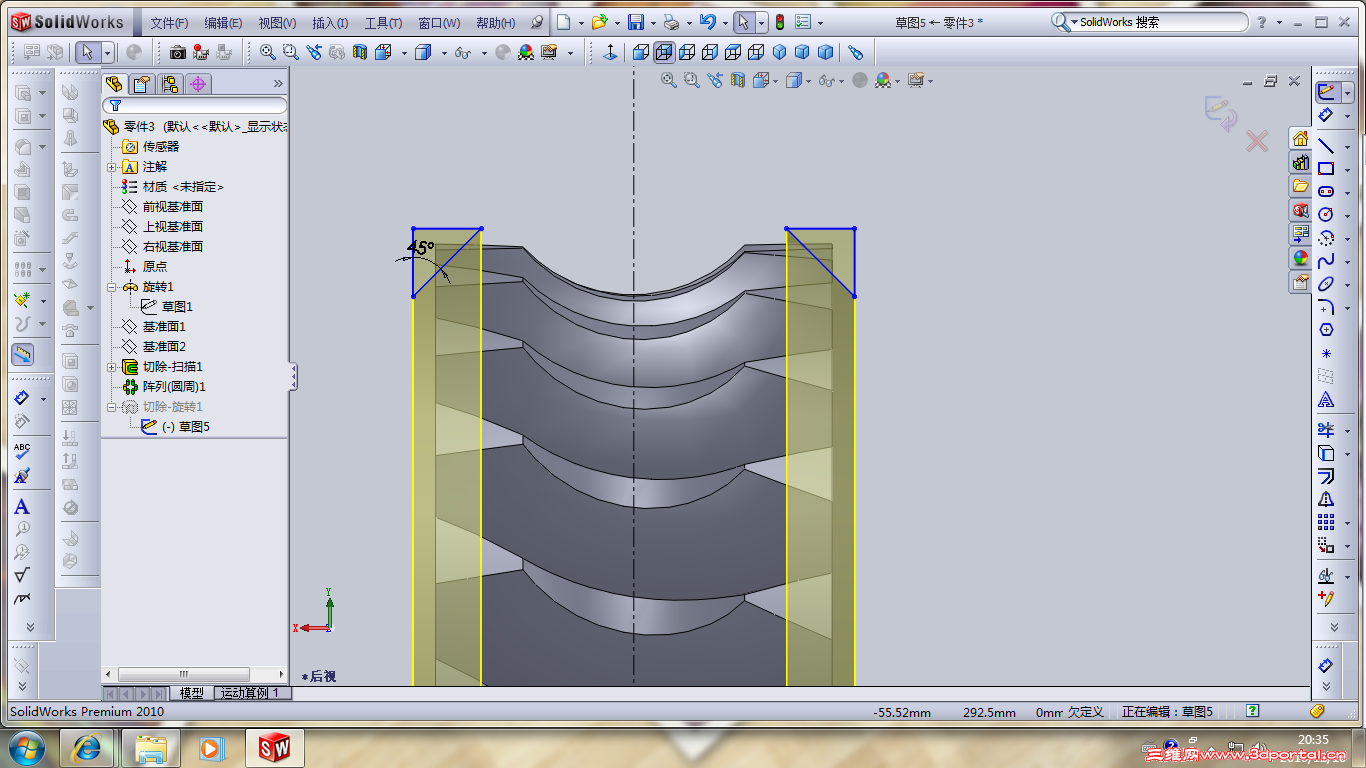Select 阵列(圆周)1 in the feature tree
Viewport: 1366px width, 768px height.
pos(174,387)
